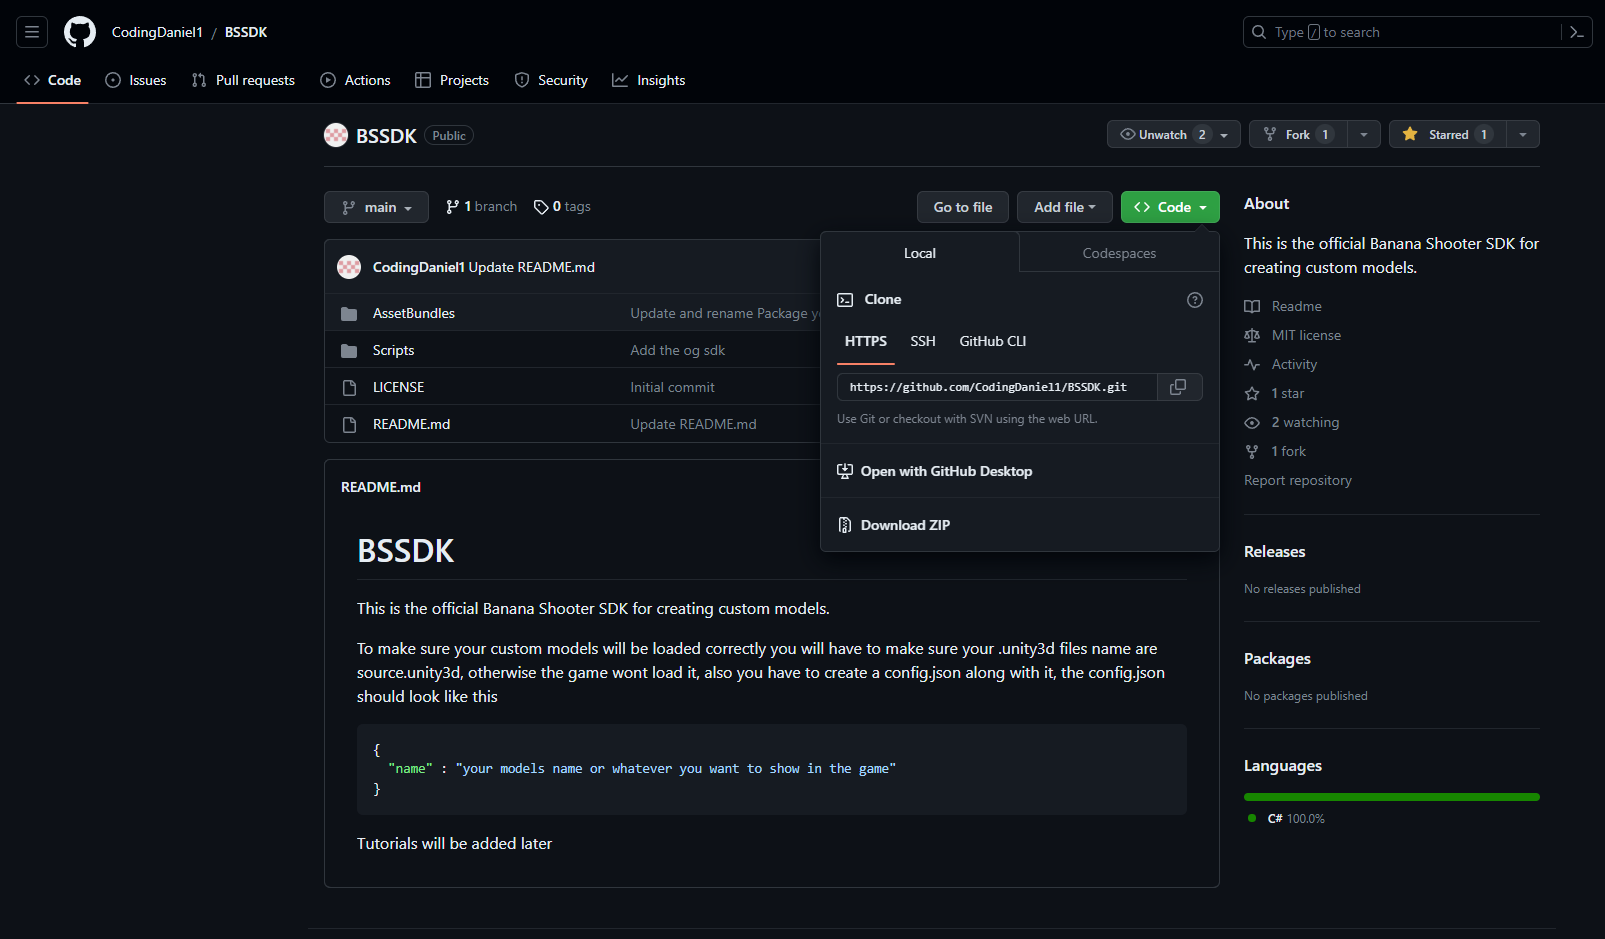Image resolution: width=1605 pixels, height=939 pixels.
Task: Click the Go to file button
Action: (963, 207)
